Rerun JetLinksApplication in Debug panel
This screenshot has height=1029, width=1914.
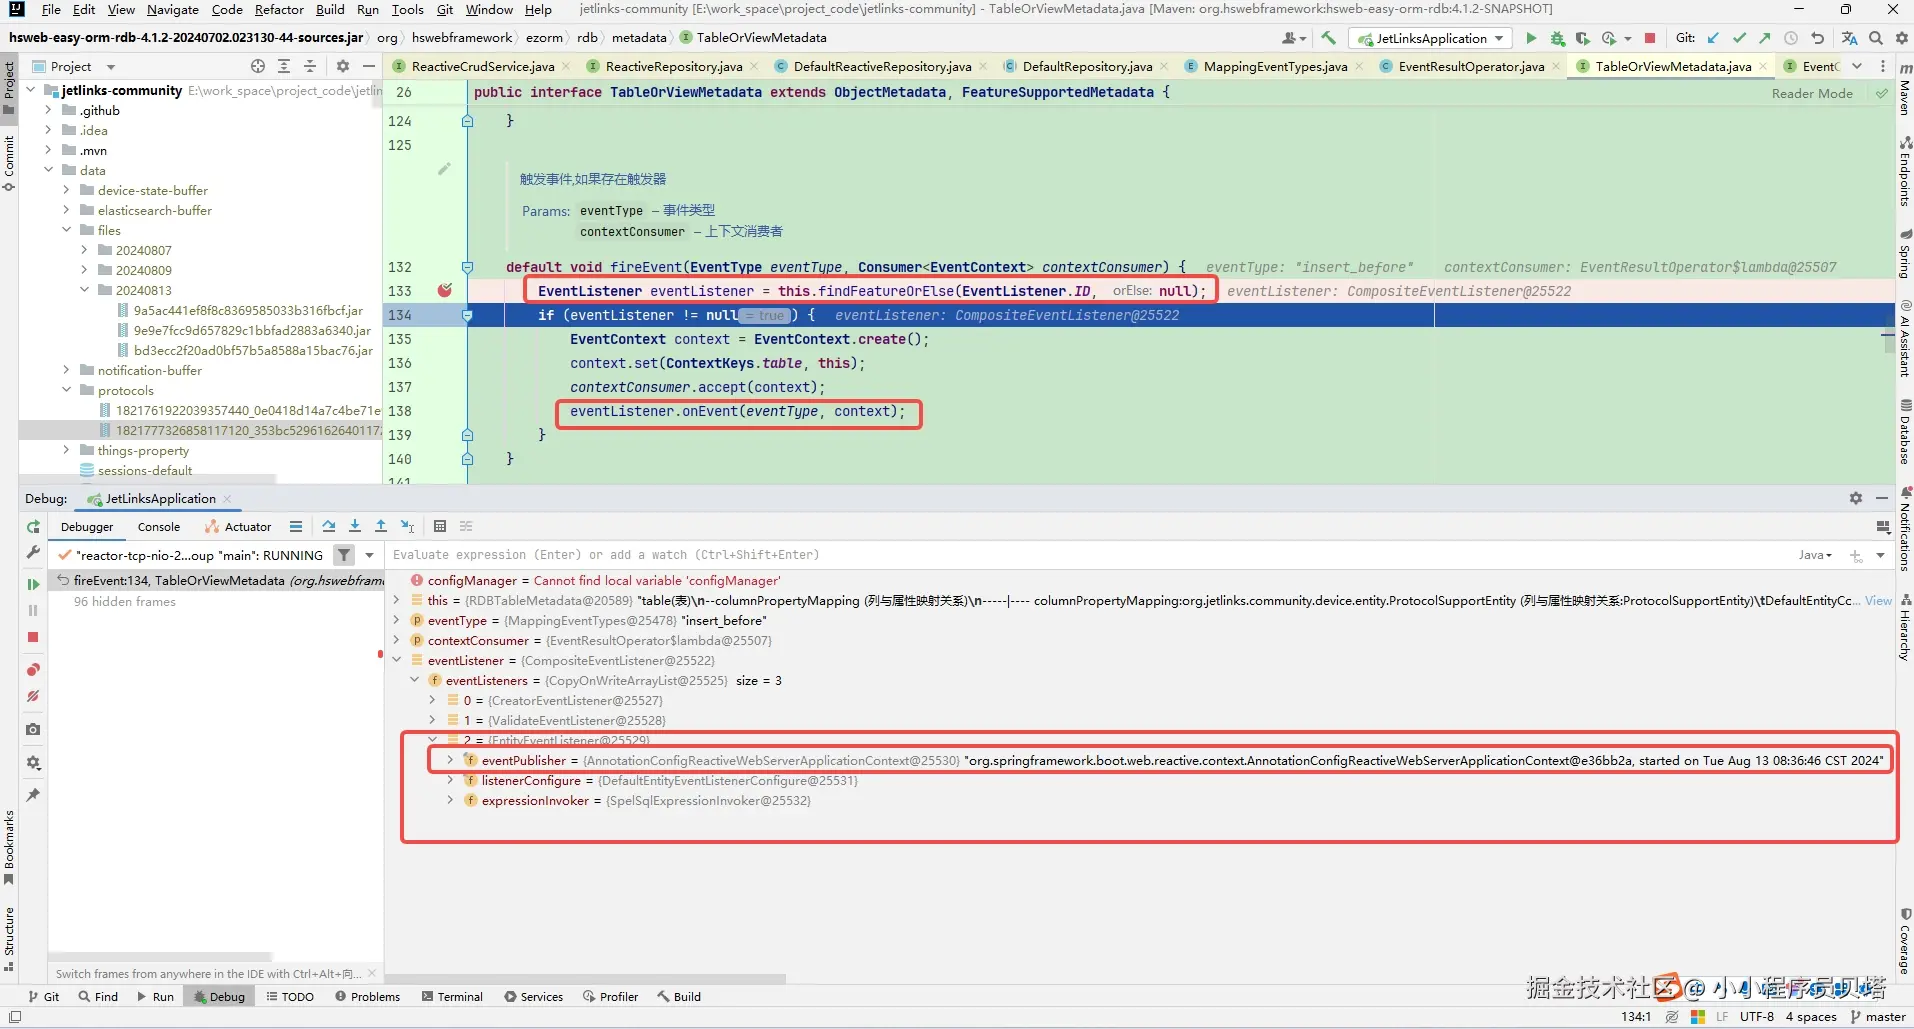tap(33, 527)
